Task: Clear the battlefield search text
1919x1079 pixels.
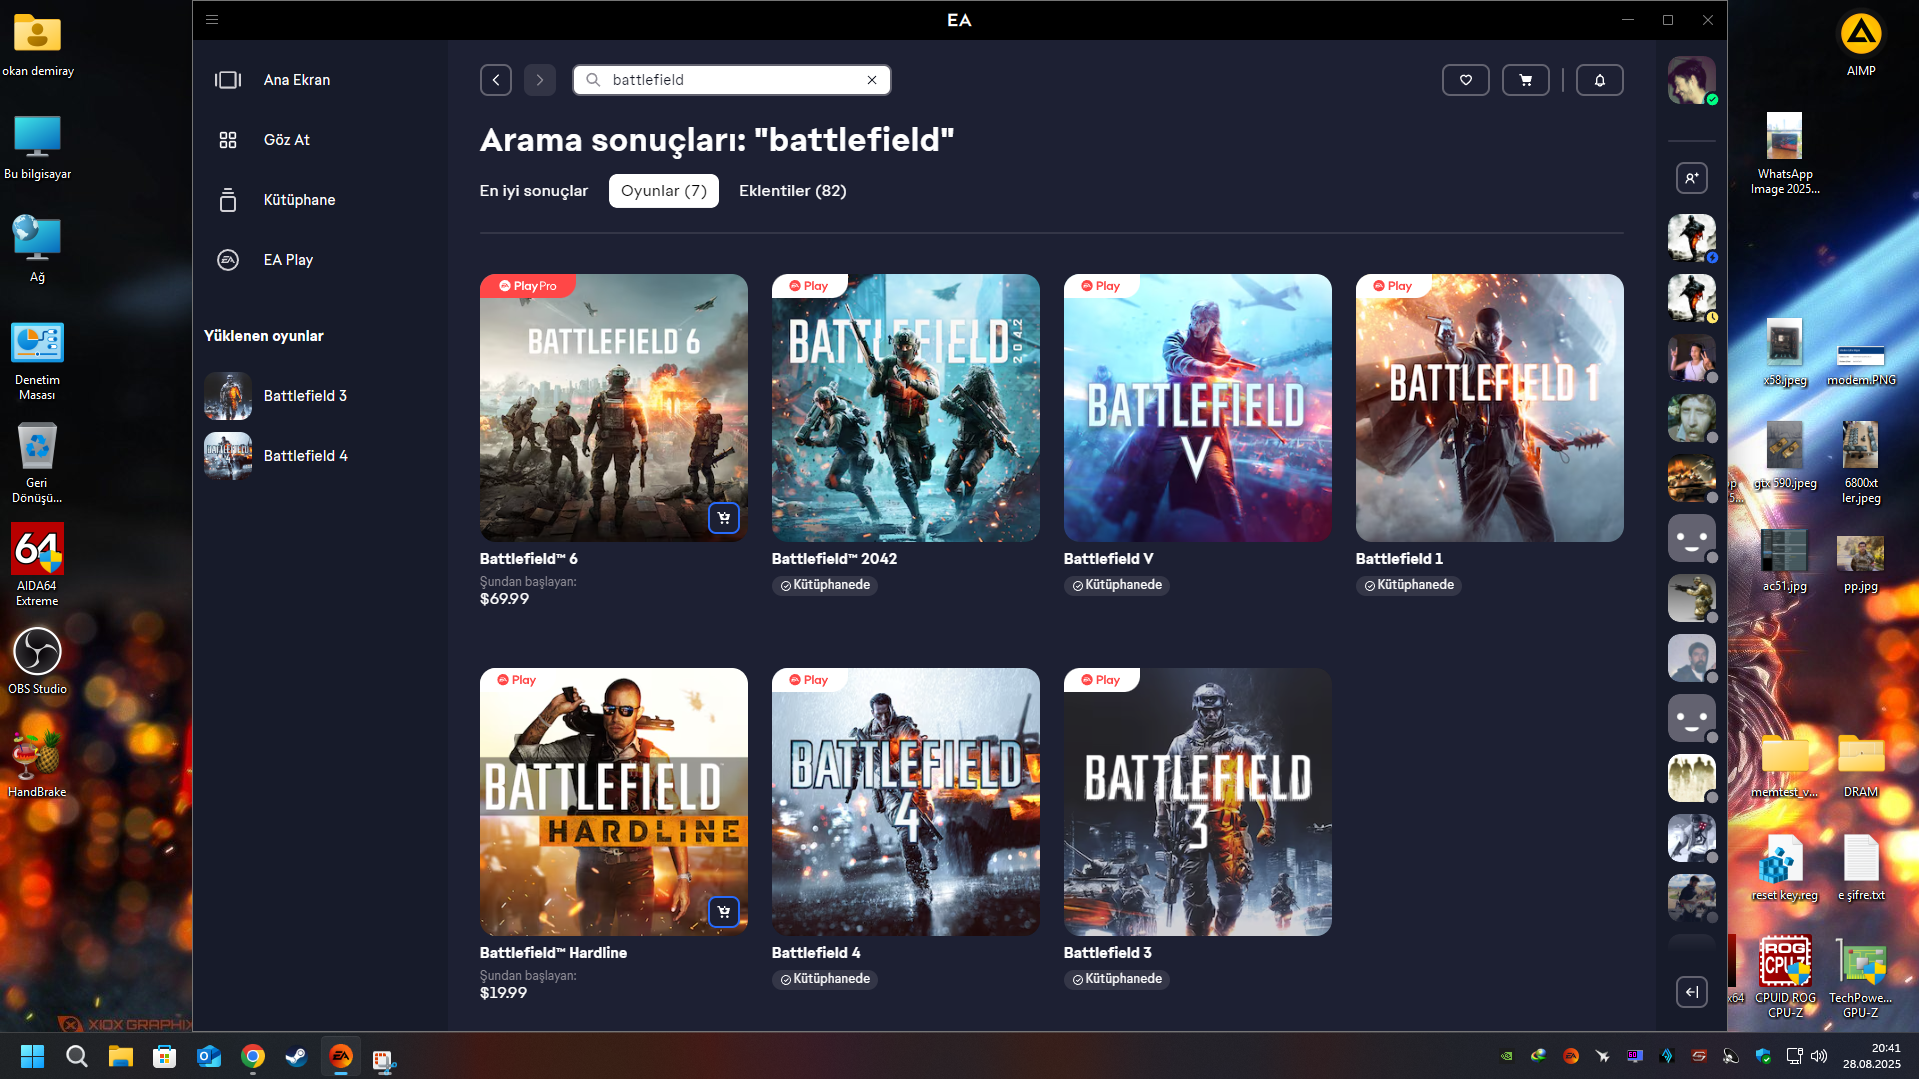Action: pos(872,80)
